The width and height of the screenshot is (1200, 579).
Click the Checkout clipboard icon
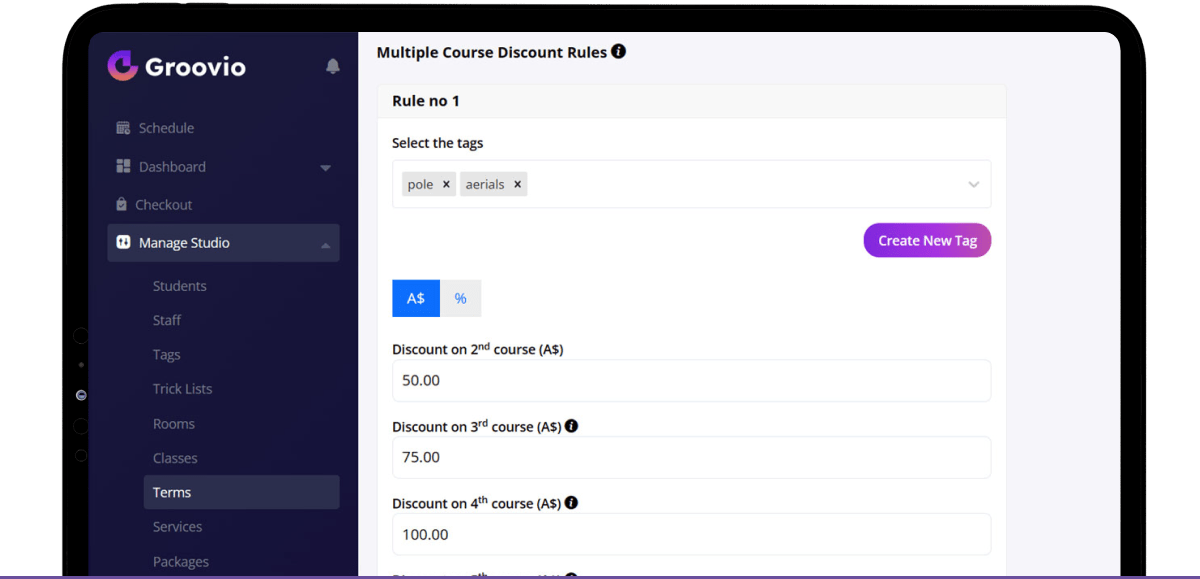coord(122,205)
